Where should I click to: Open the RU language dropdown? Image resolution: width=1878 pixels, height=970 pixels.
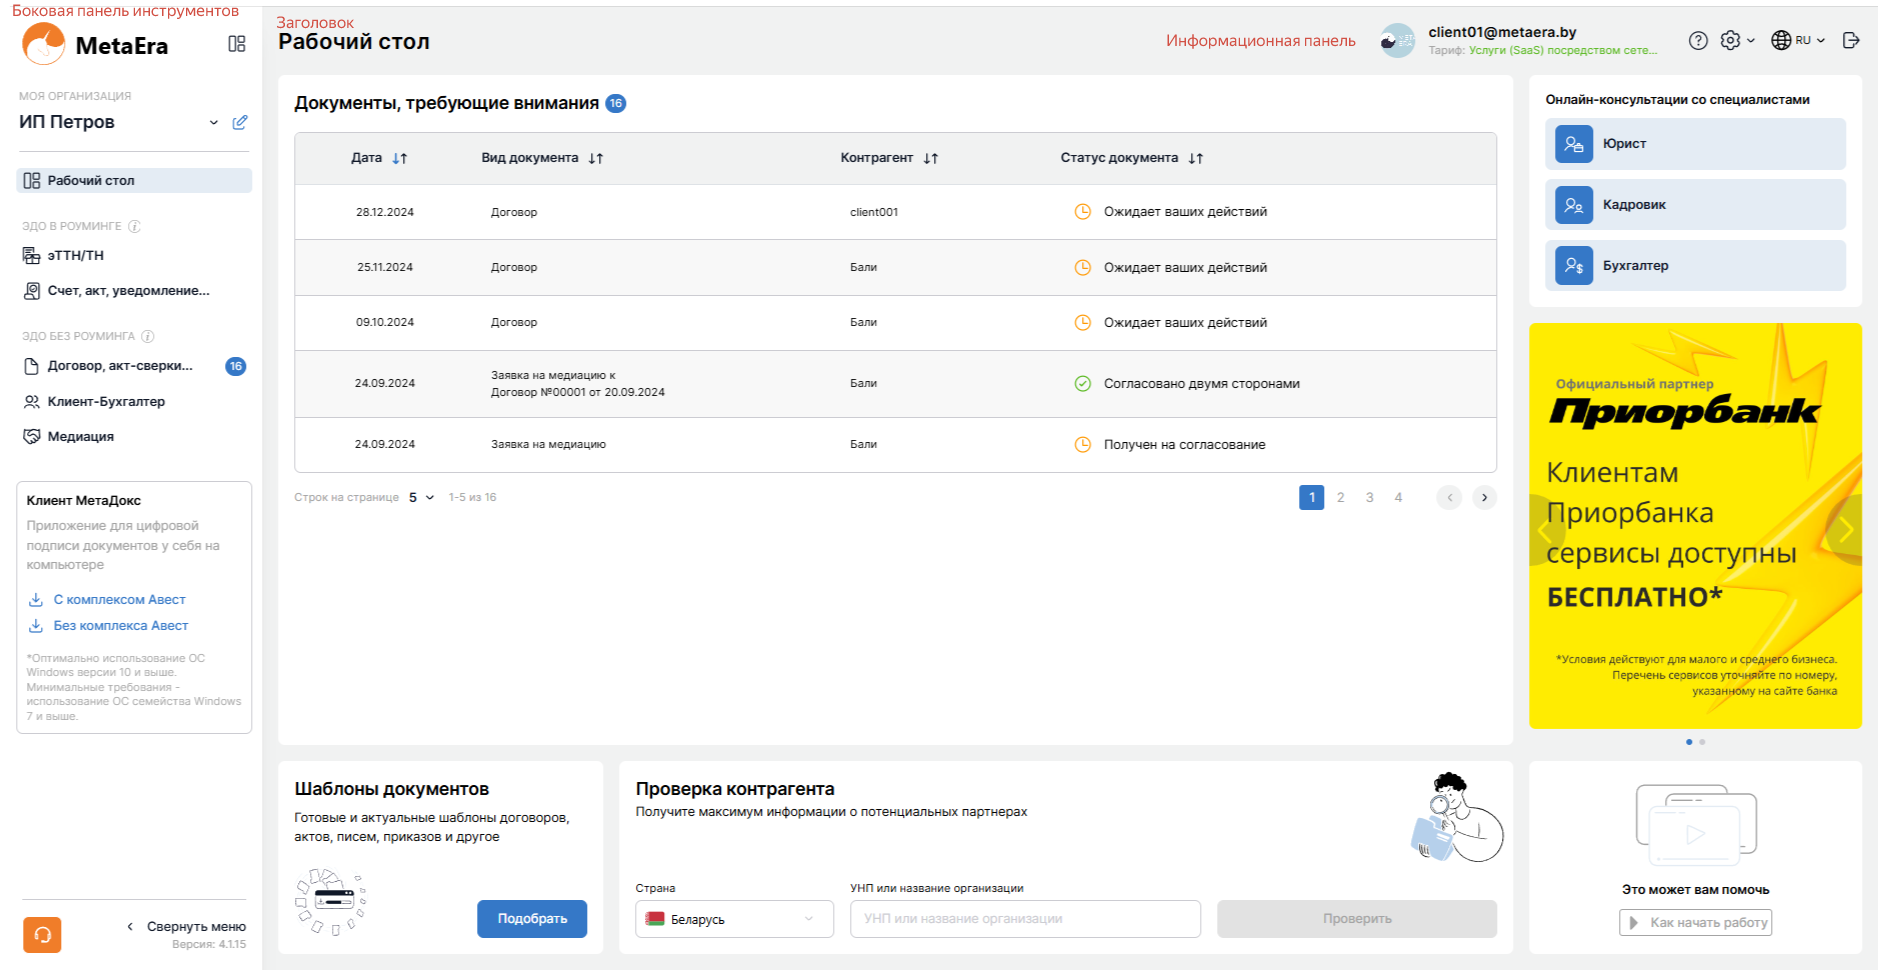click(x=1798, y=40)
